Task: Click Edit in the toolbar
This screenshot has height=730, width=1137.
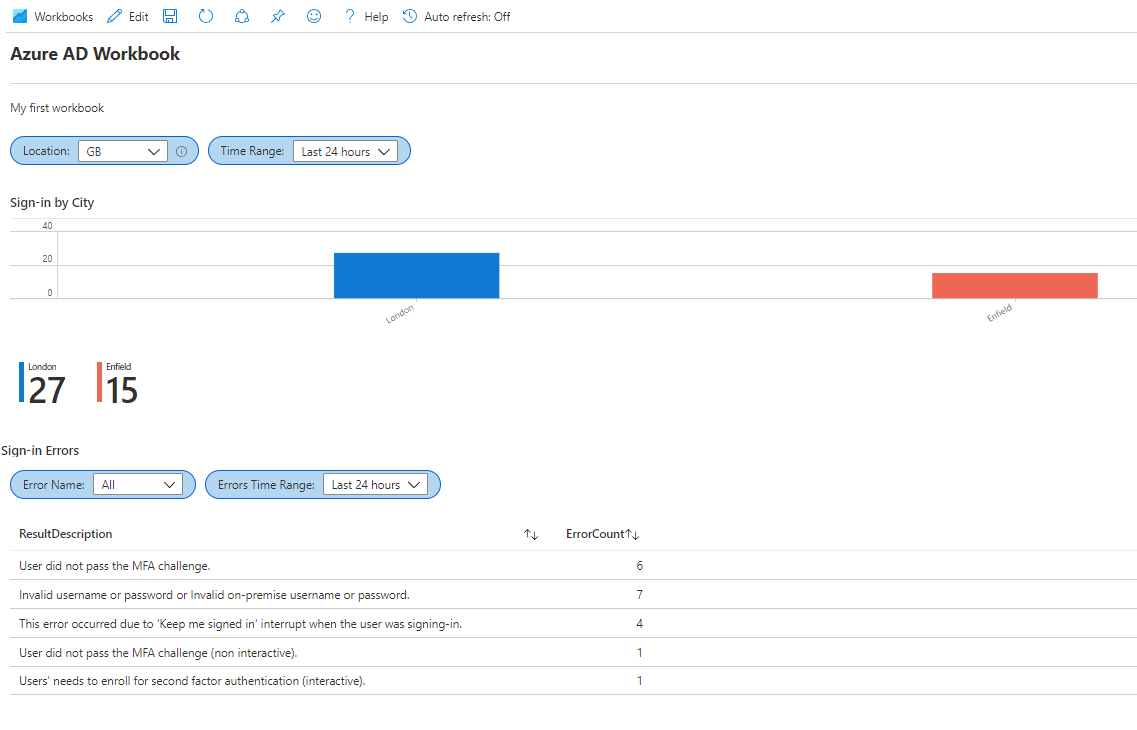Action: pyautogui.click(x=128, y=16)
